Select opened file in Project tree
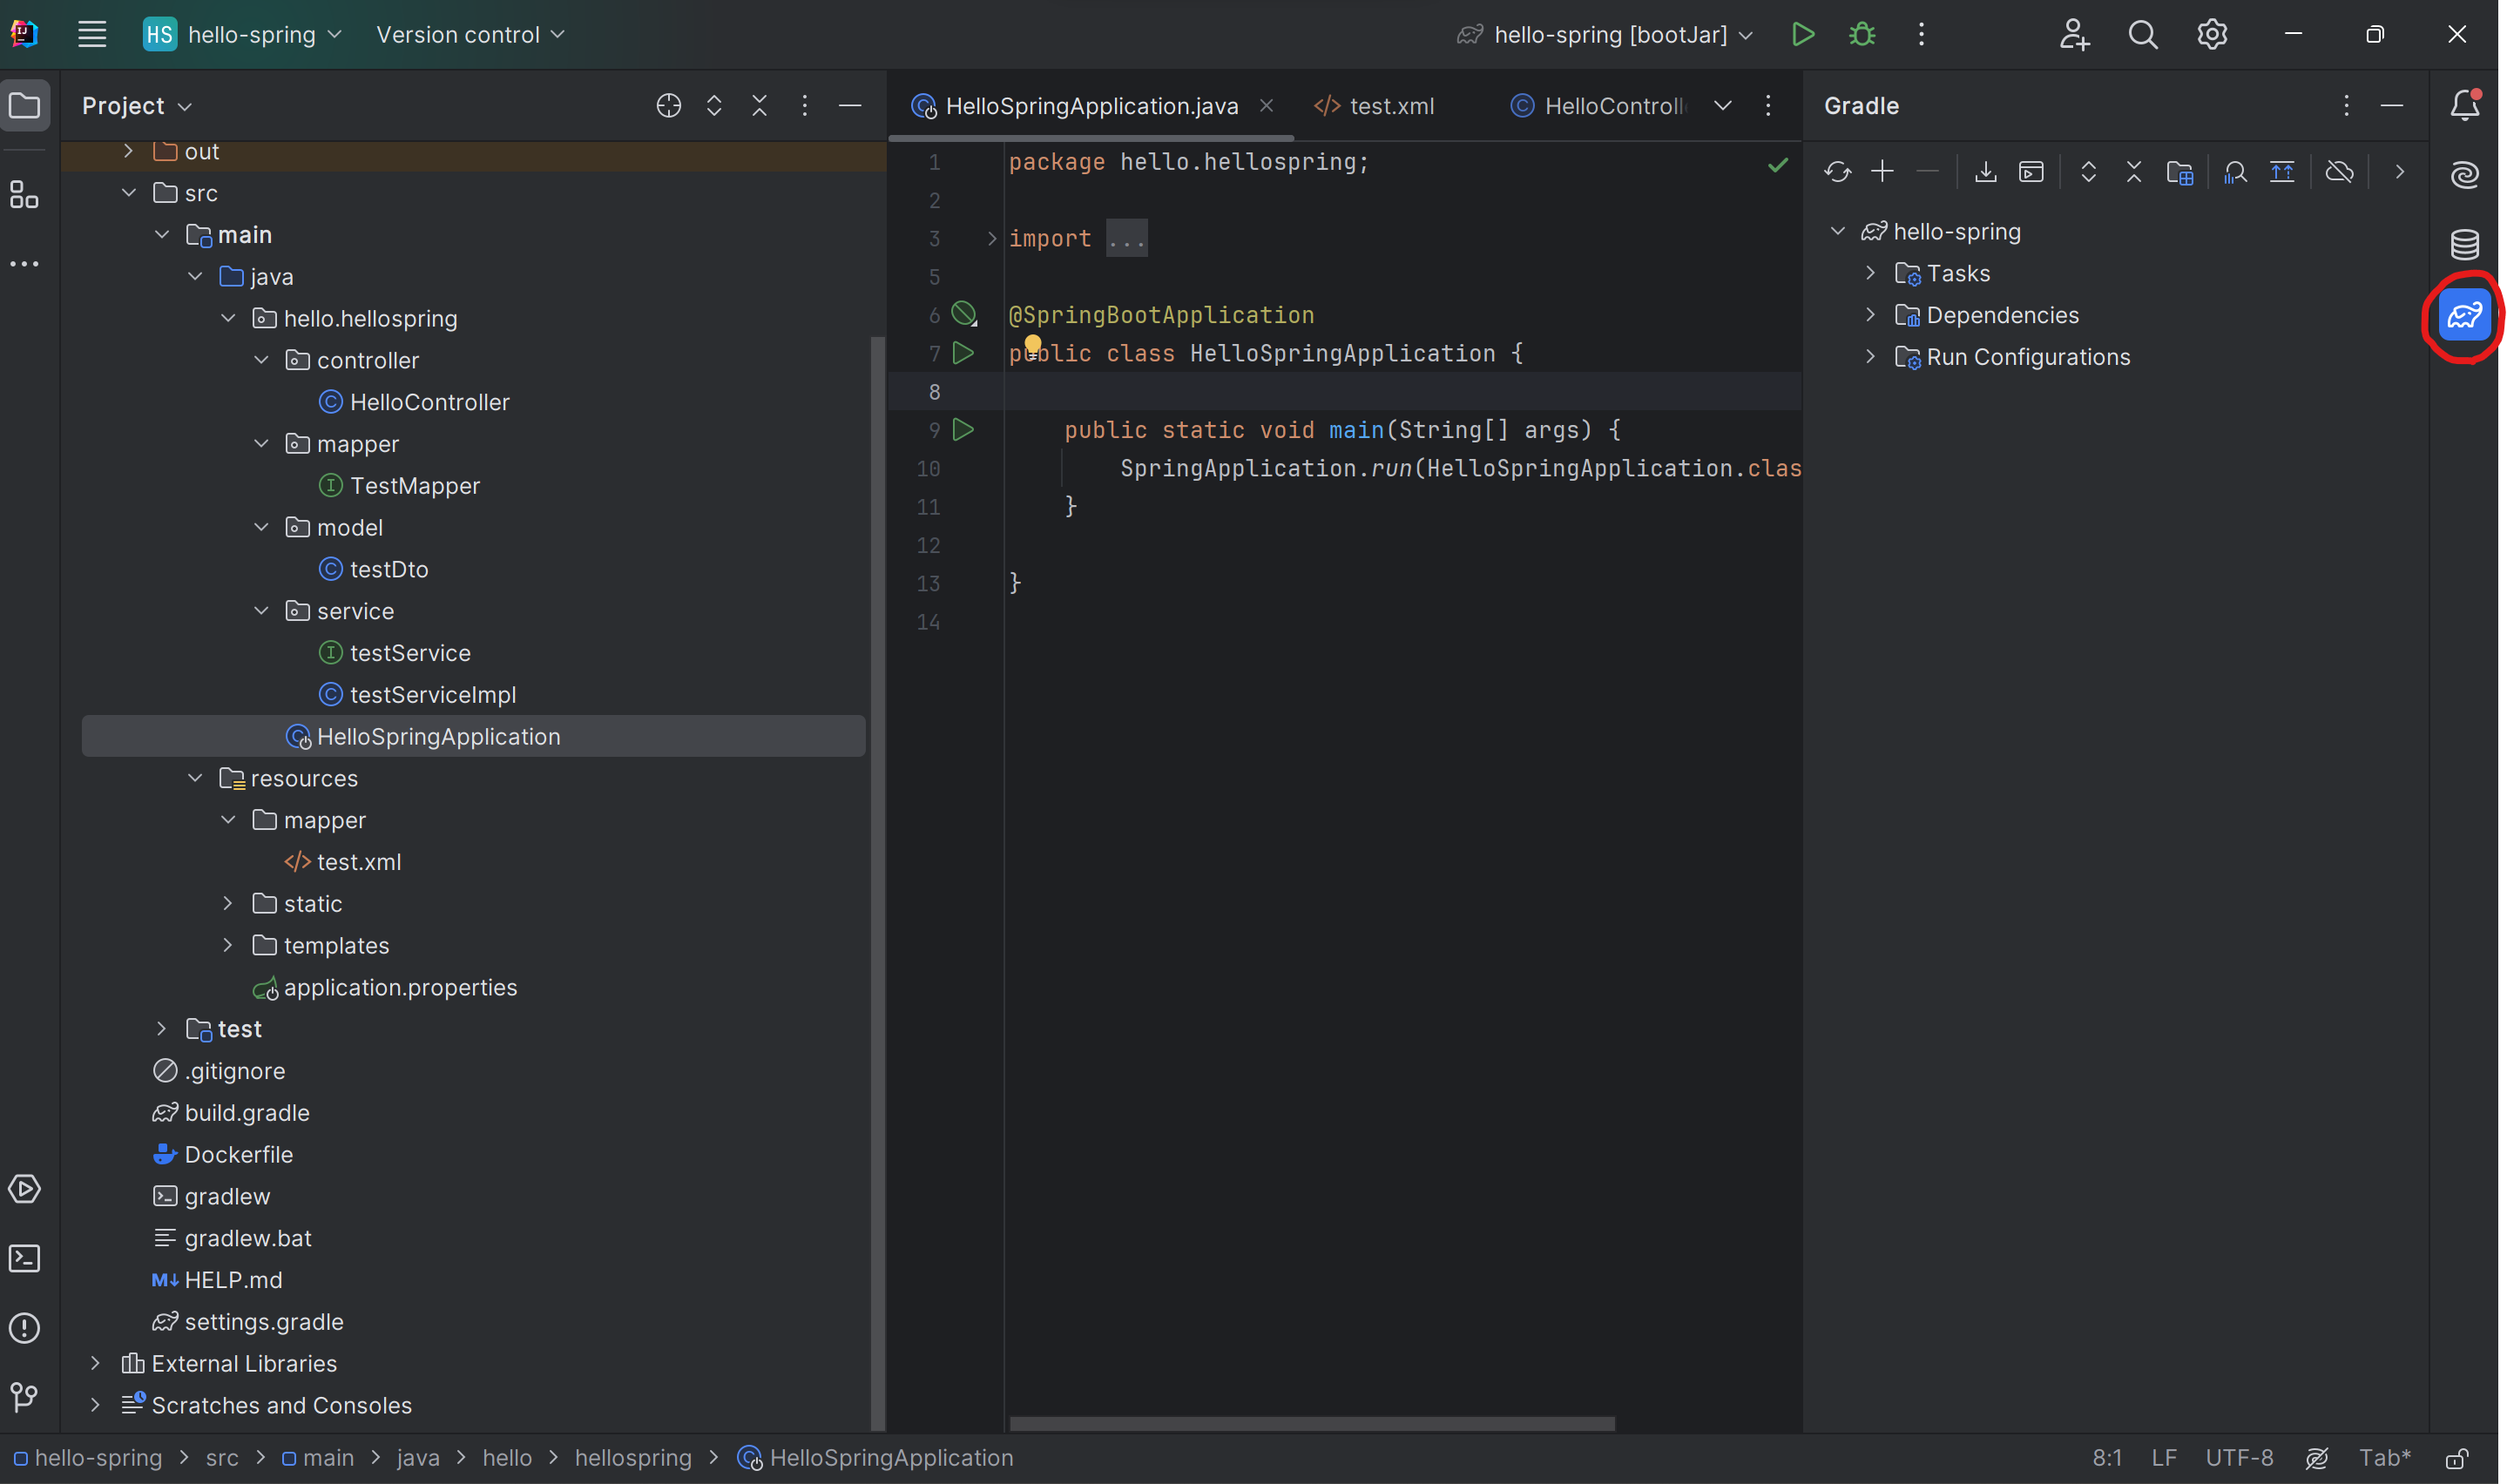The height and width of the screenshot is (1484, 2507). pos(668,105)
